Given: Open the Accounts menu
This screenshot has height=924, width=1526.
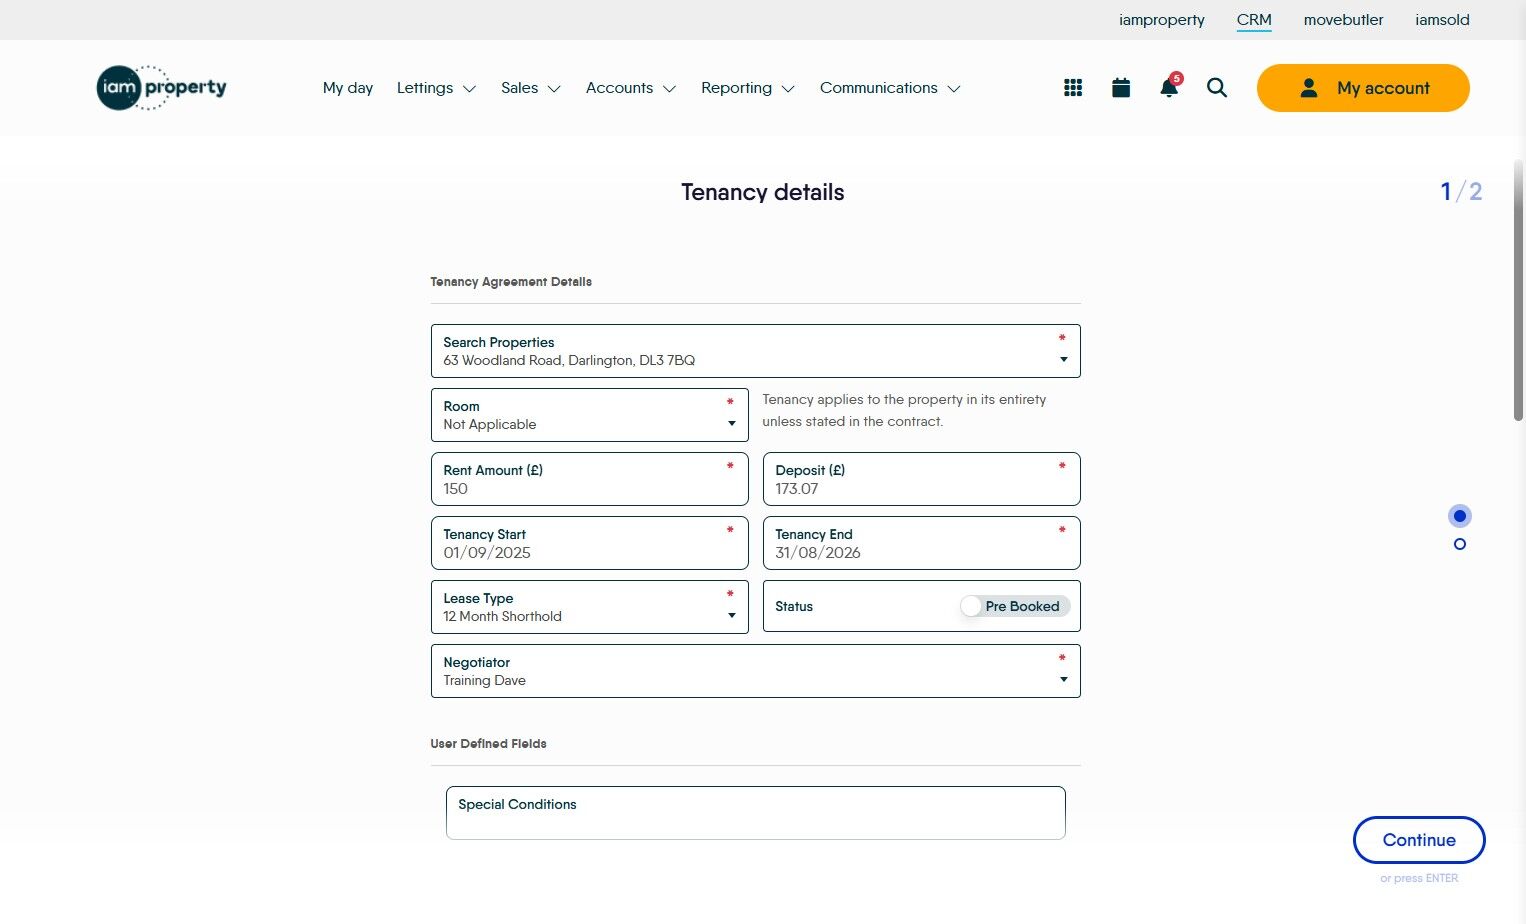Looking at the screenshot, I should pos(630,88).
